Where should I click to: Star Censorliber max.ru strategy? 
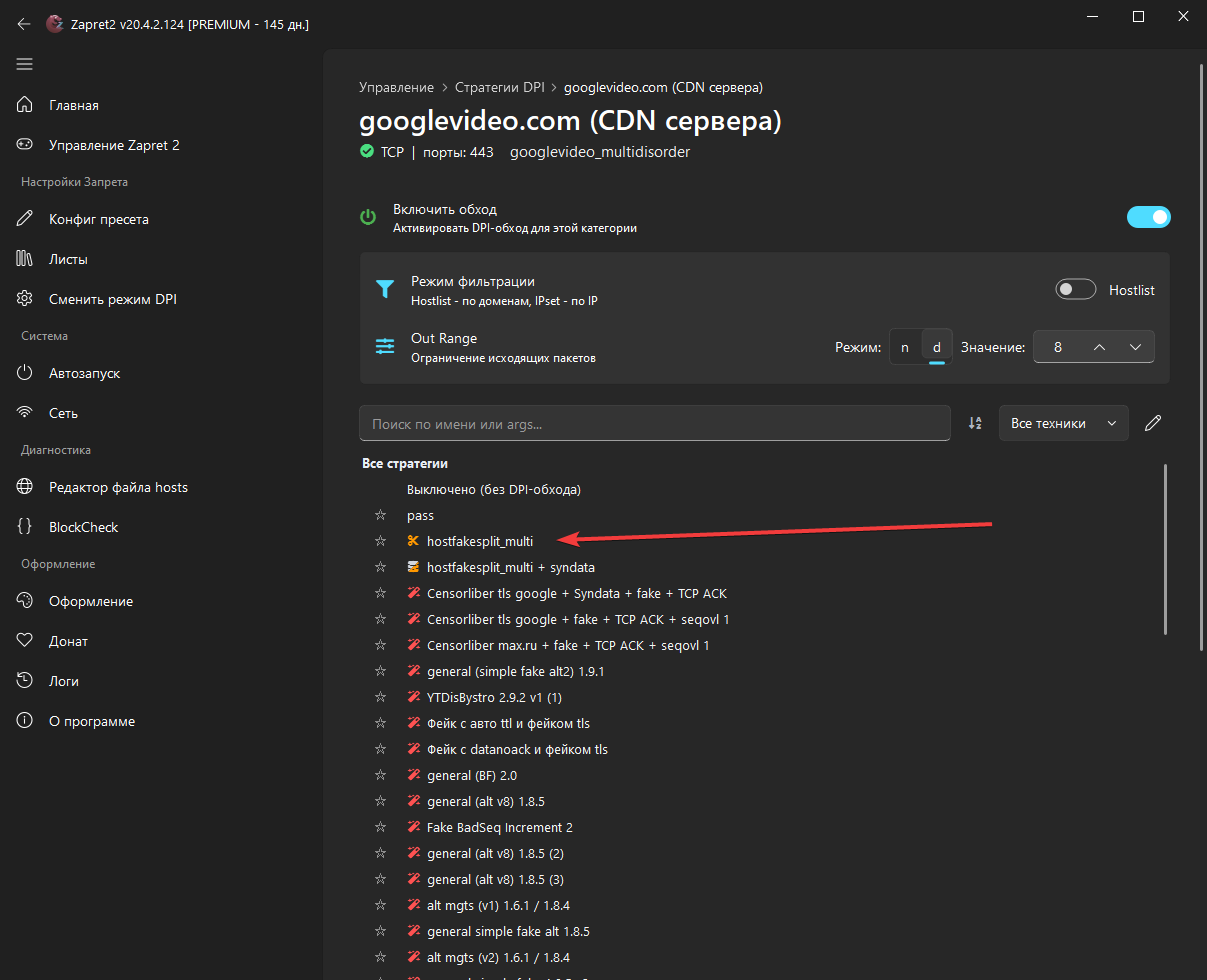pos(380,645)
